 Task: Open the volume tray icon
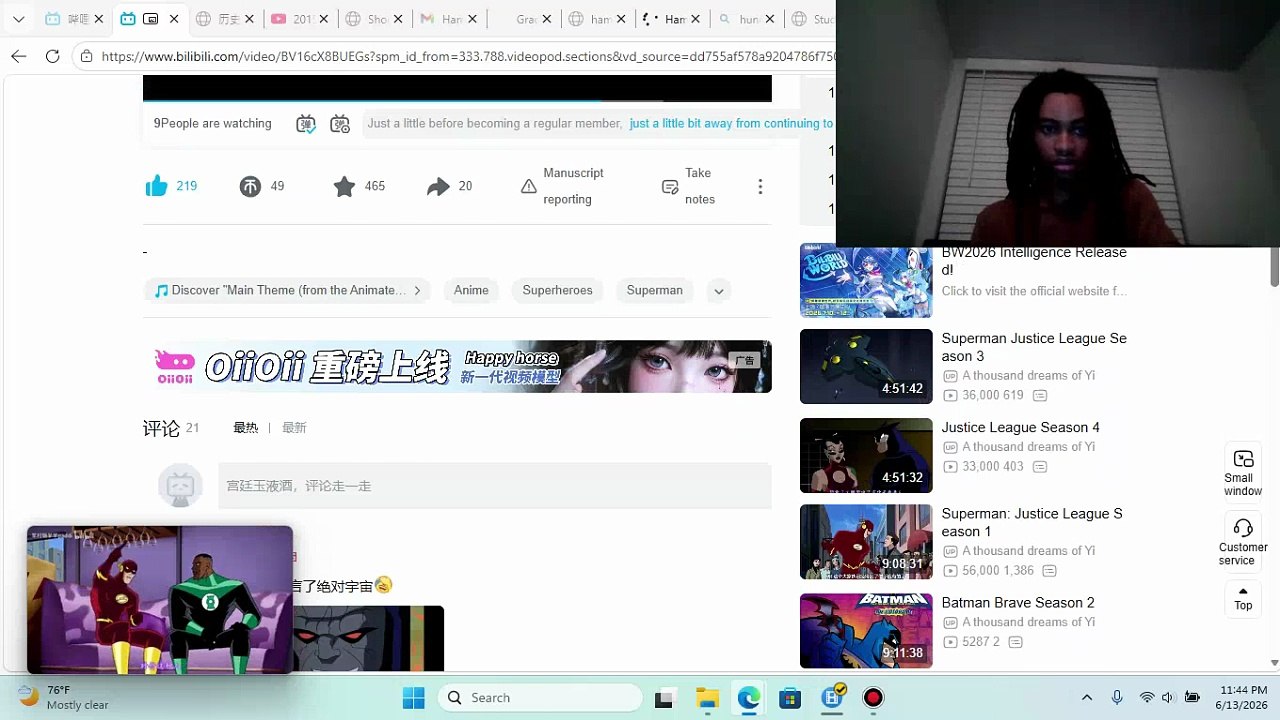1168,698
